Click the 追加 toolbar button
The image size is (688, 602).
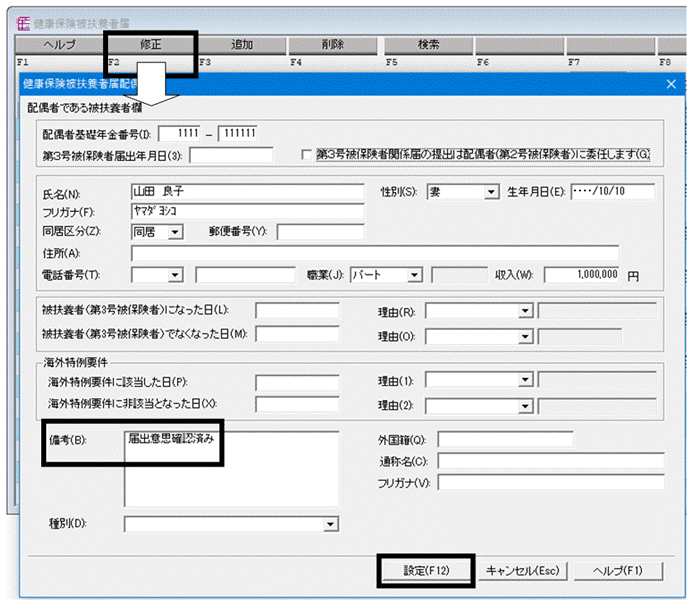tap(242, 45)
